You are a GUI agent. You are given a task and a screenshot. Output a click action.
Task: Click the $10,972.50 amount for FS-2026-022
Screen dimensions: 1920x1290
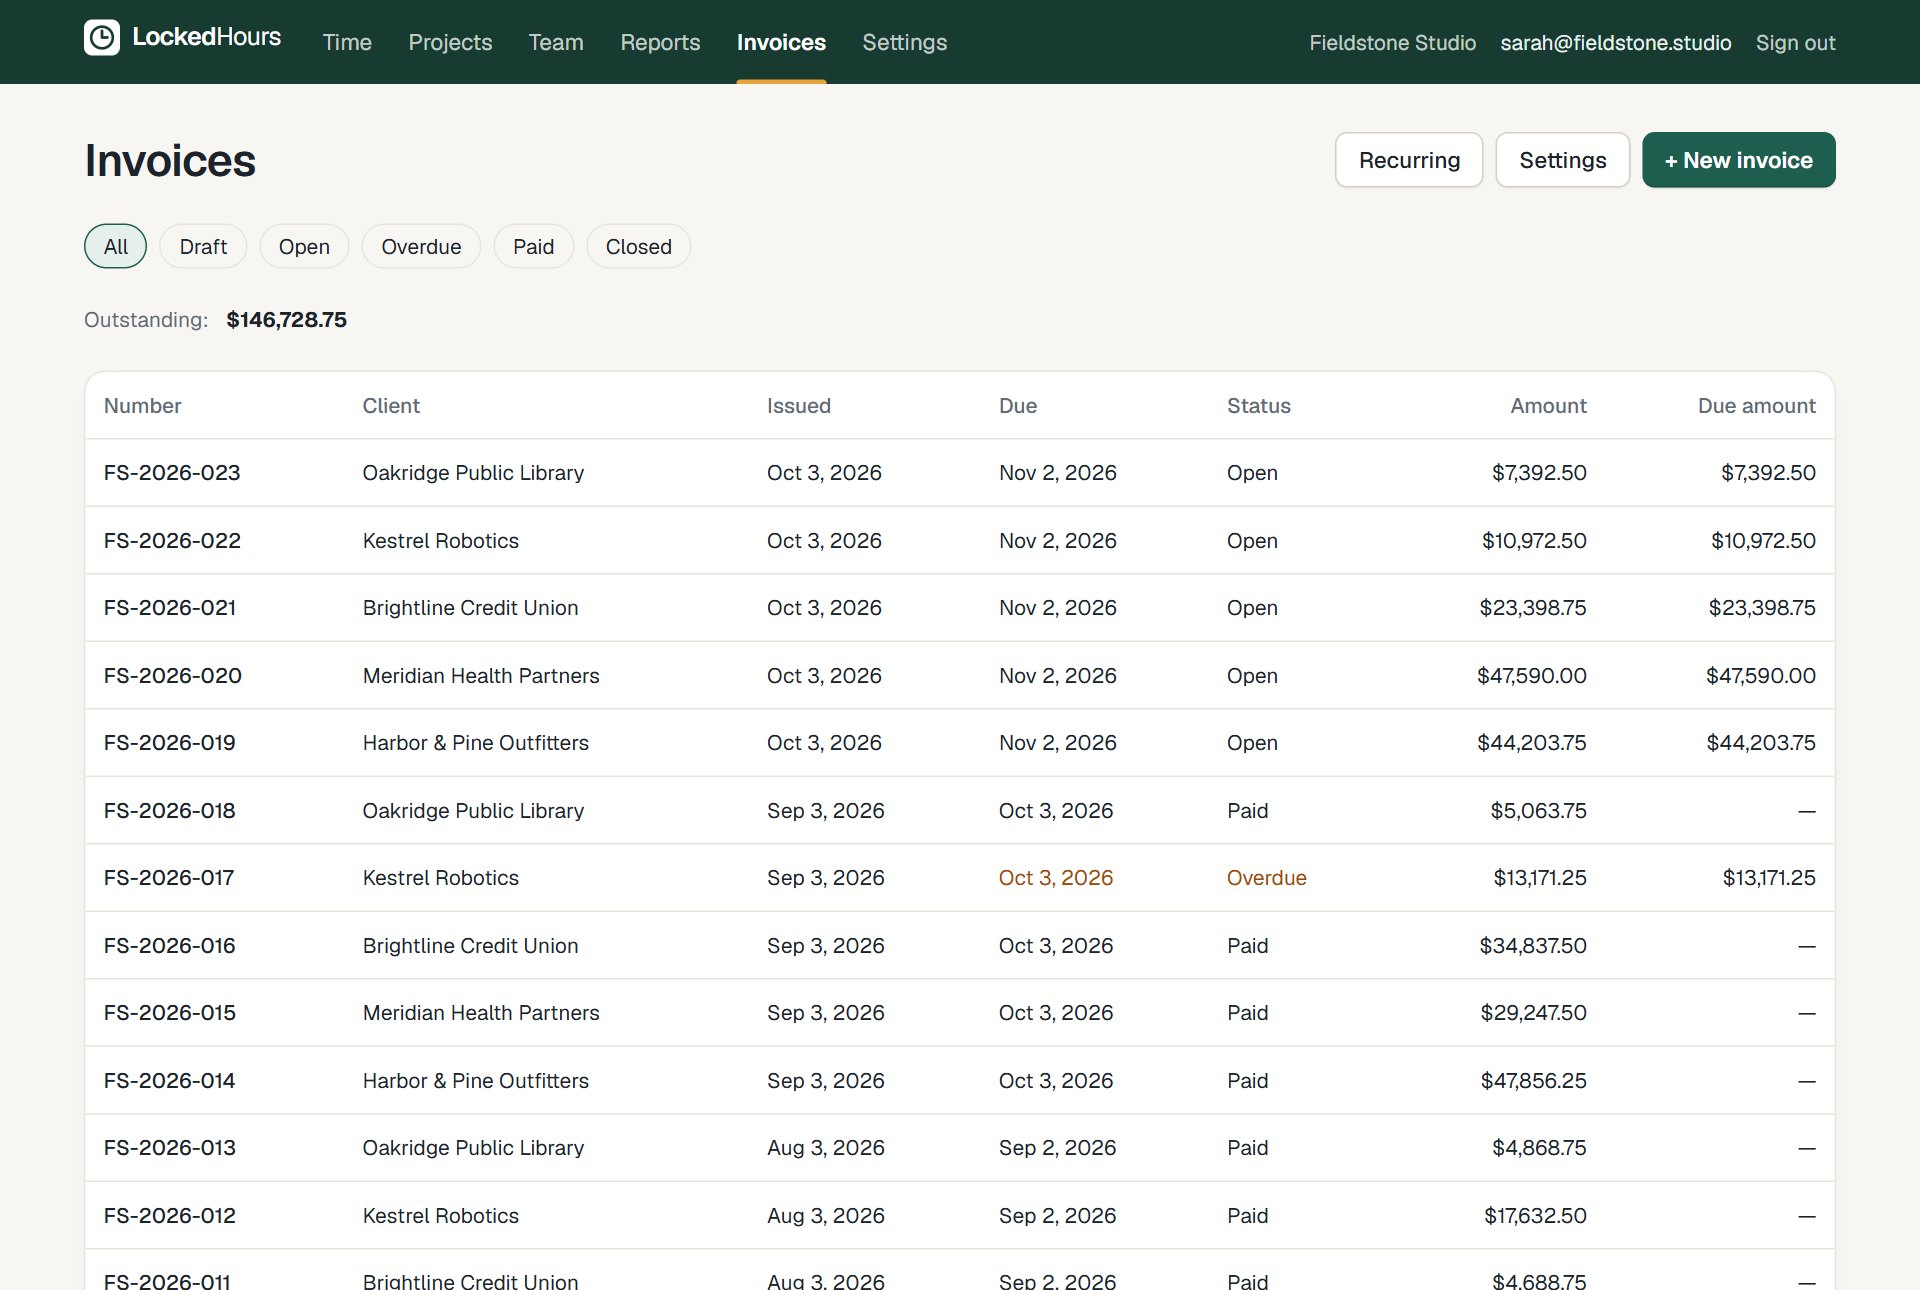click(x=1534, y=541)
